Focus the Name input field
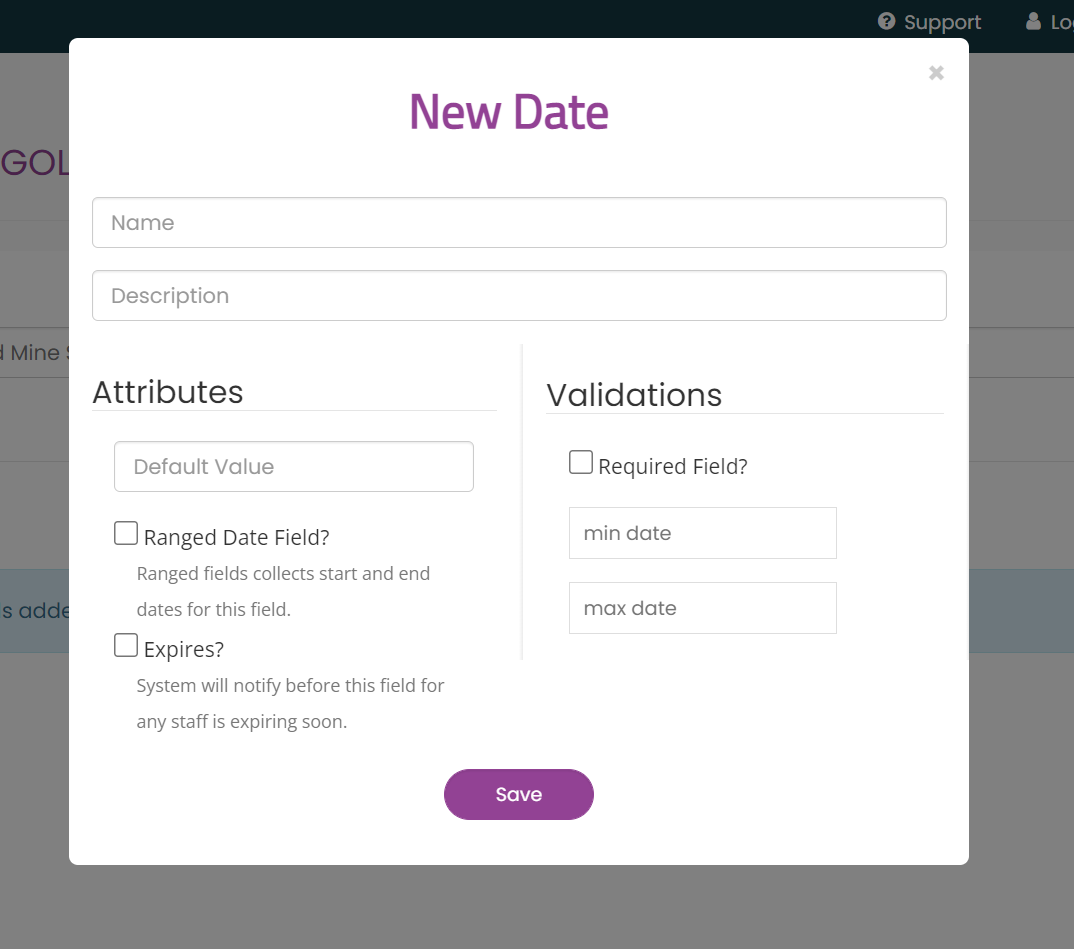 (x=519, y=223)
